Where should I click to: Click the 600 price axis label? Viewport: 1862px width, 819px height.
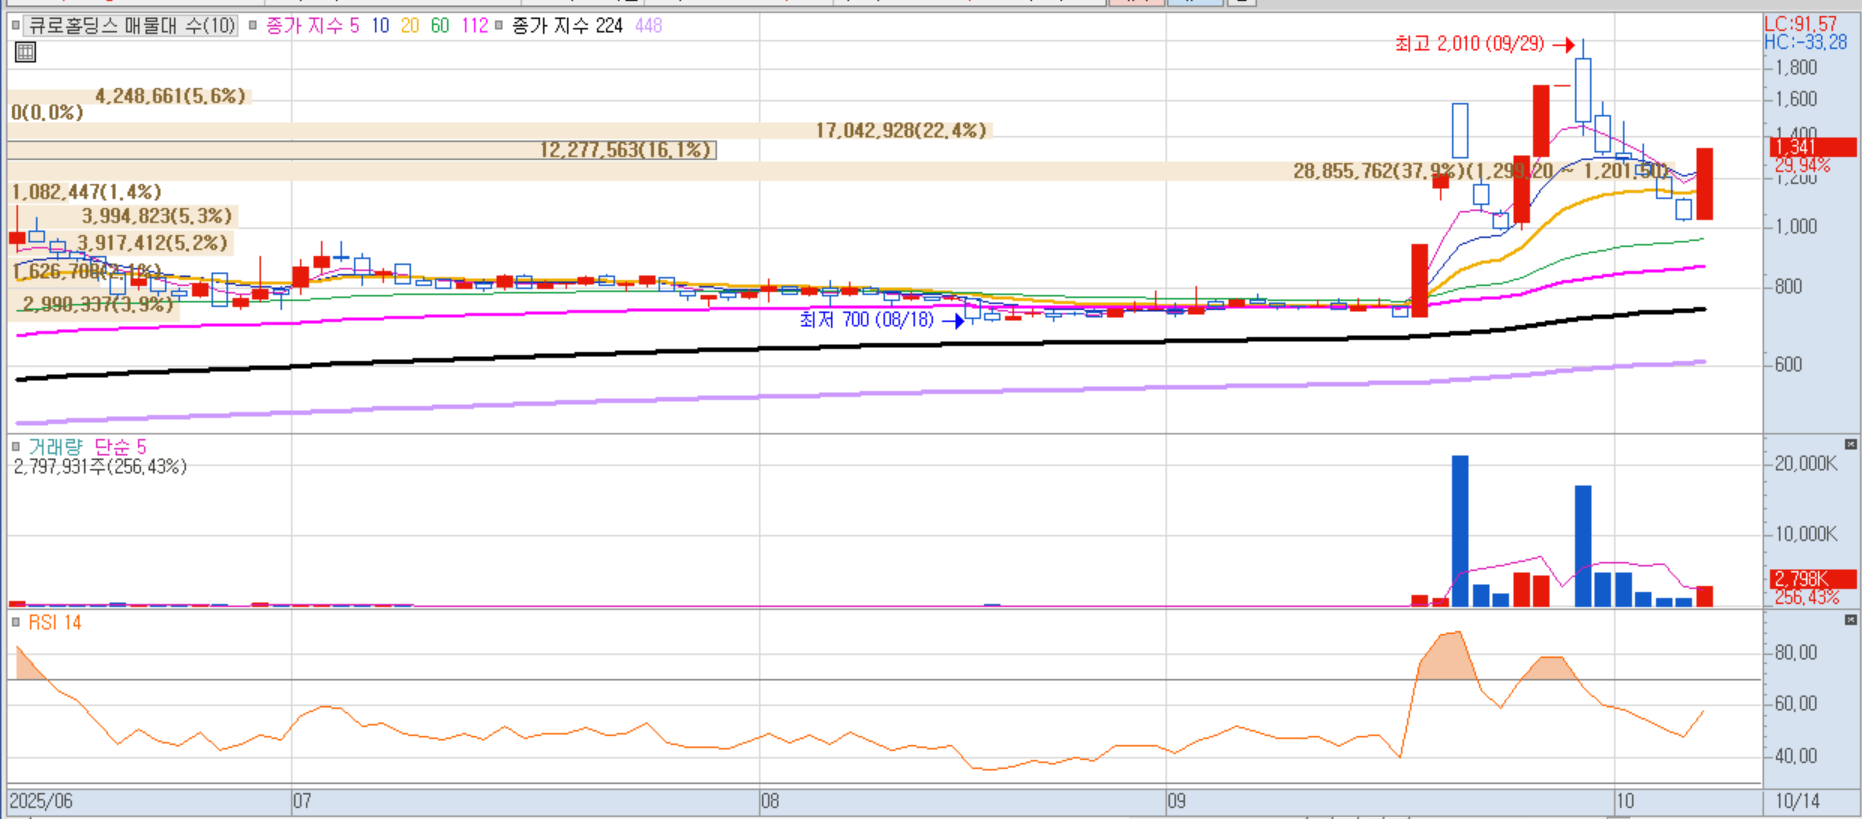(1789, 365)
